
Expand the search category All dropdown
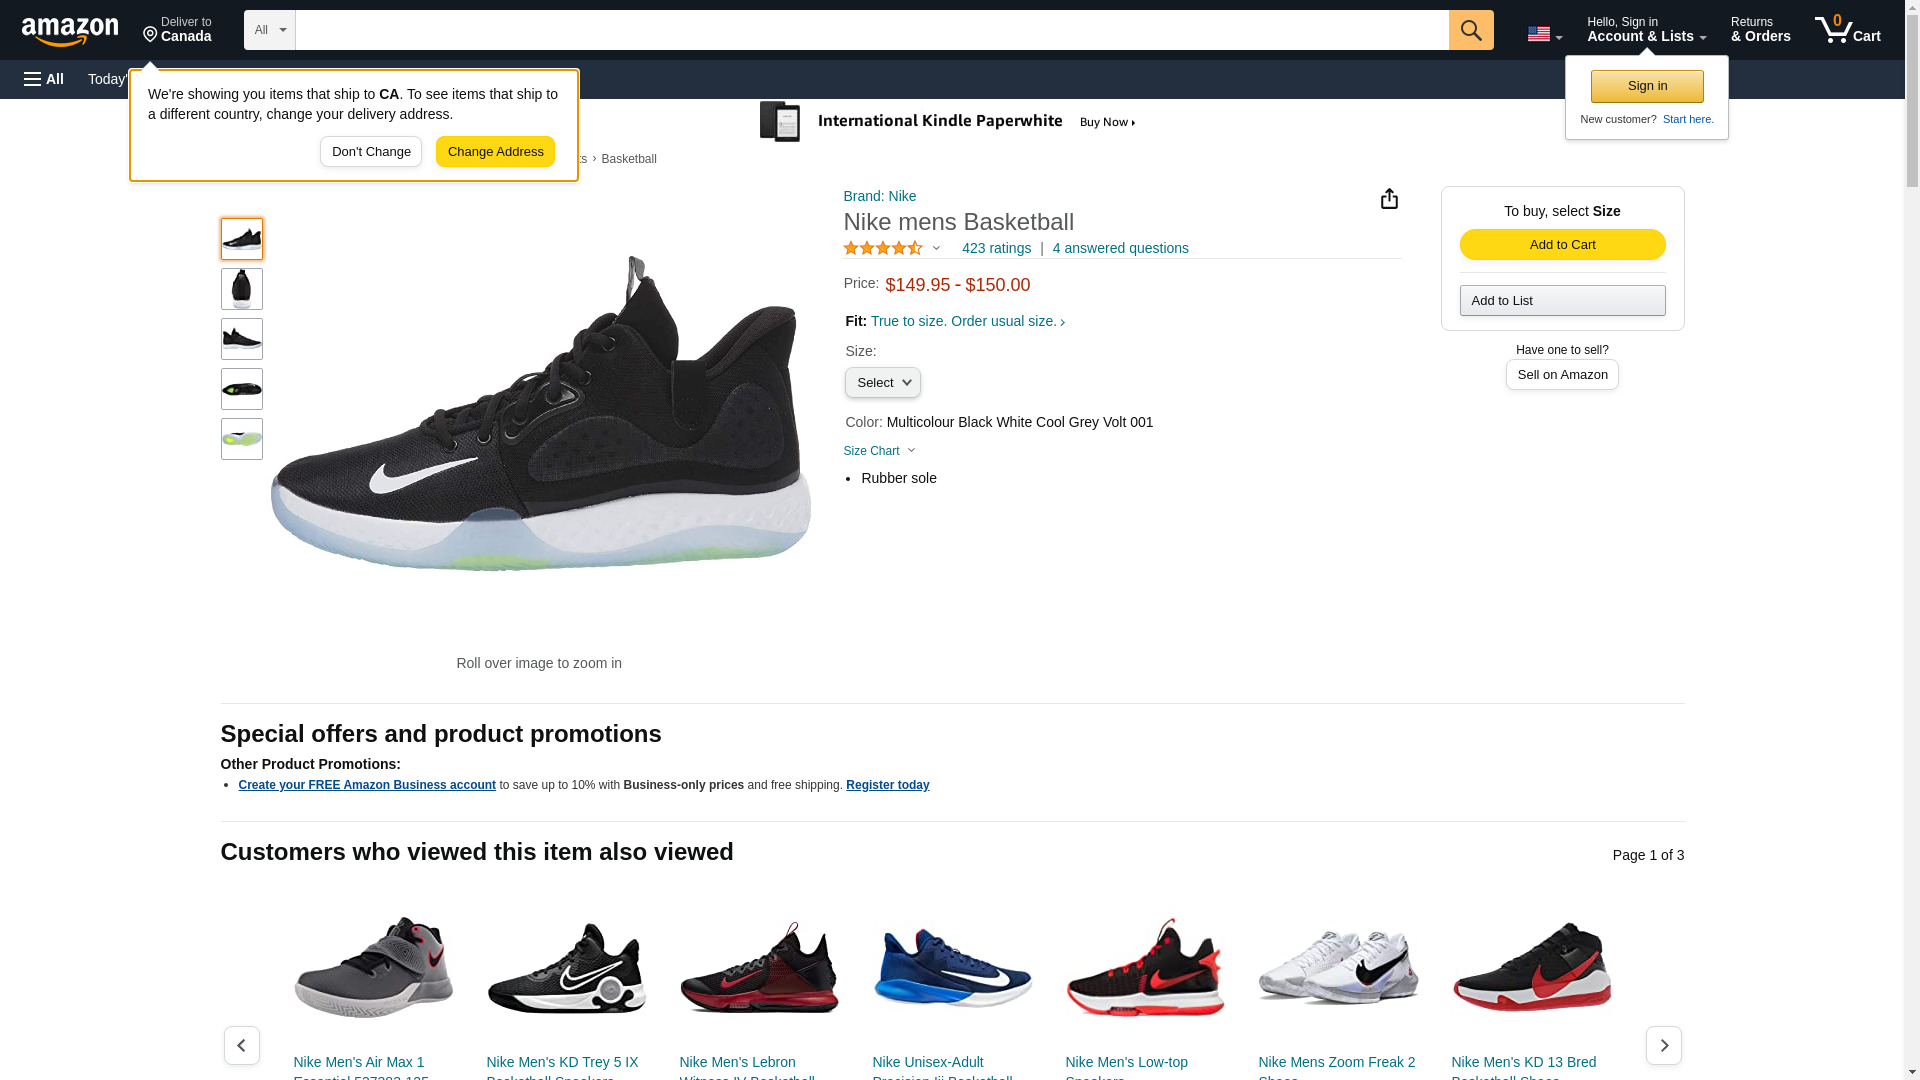click(270, 30)
